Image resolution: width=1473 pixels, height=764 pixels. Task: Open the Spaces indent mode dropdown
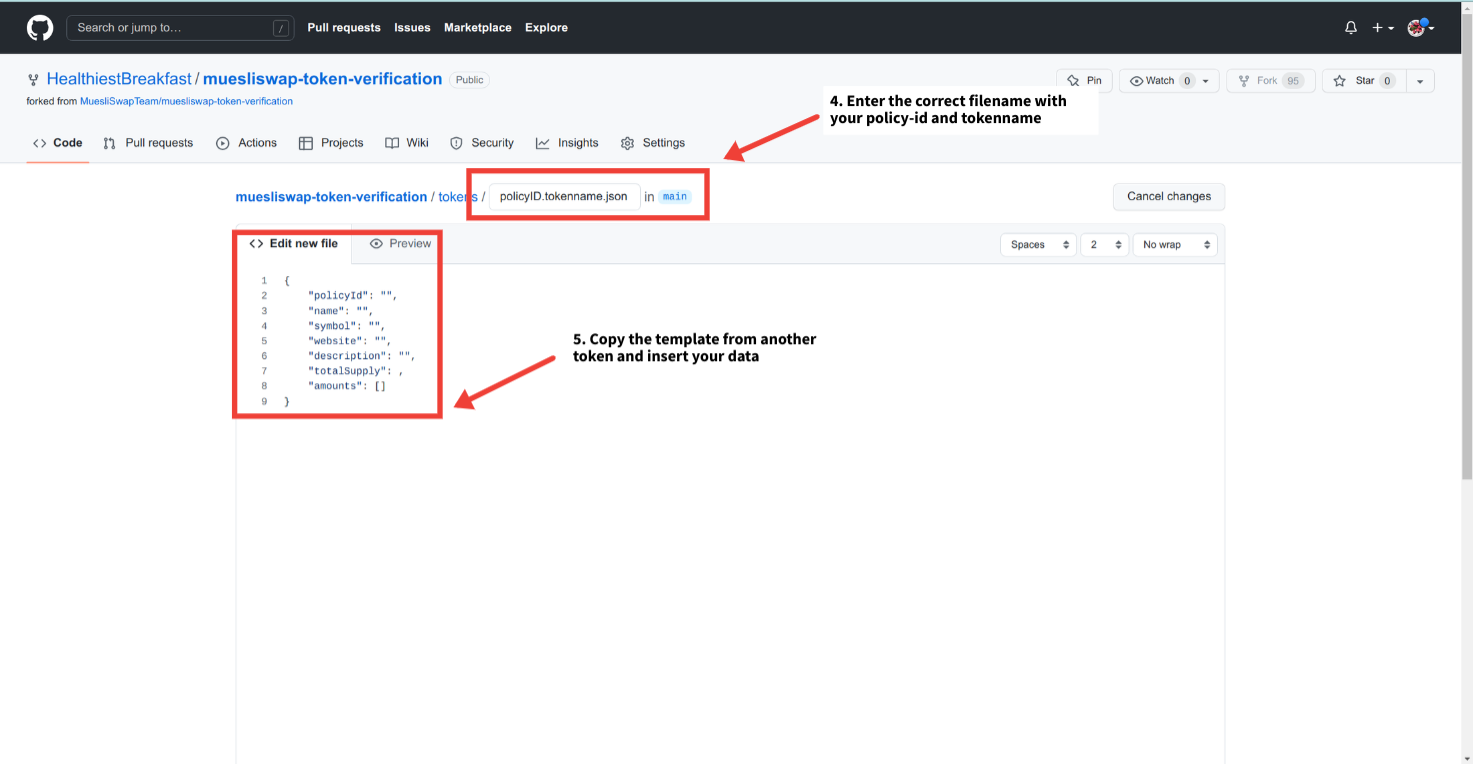(1038, 245)
